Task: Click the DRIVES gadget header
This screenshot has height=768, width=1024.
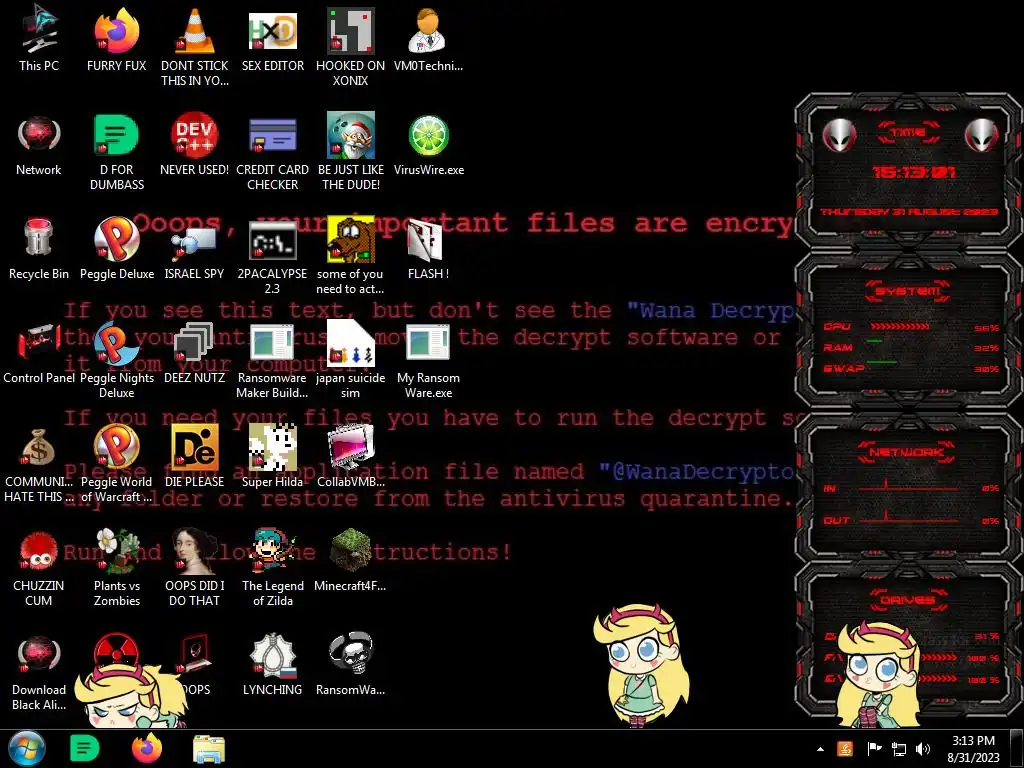Action: 908,599
